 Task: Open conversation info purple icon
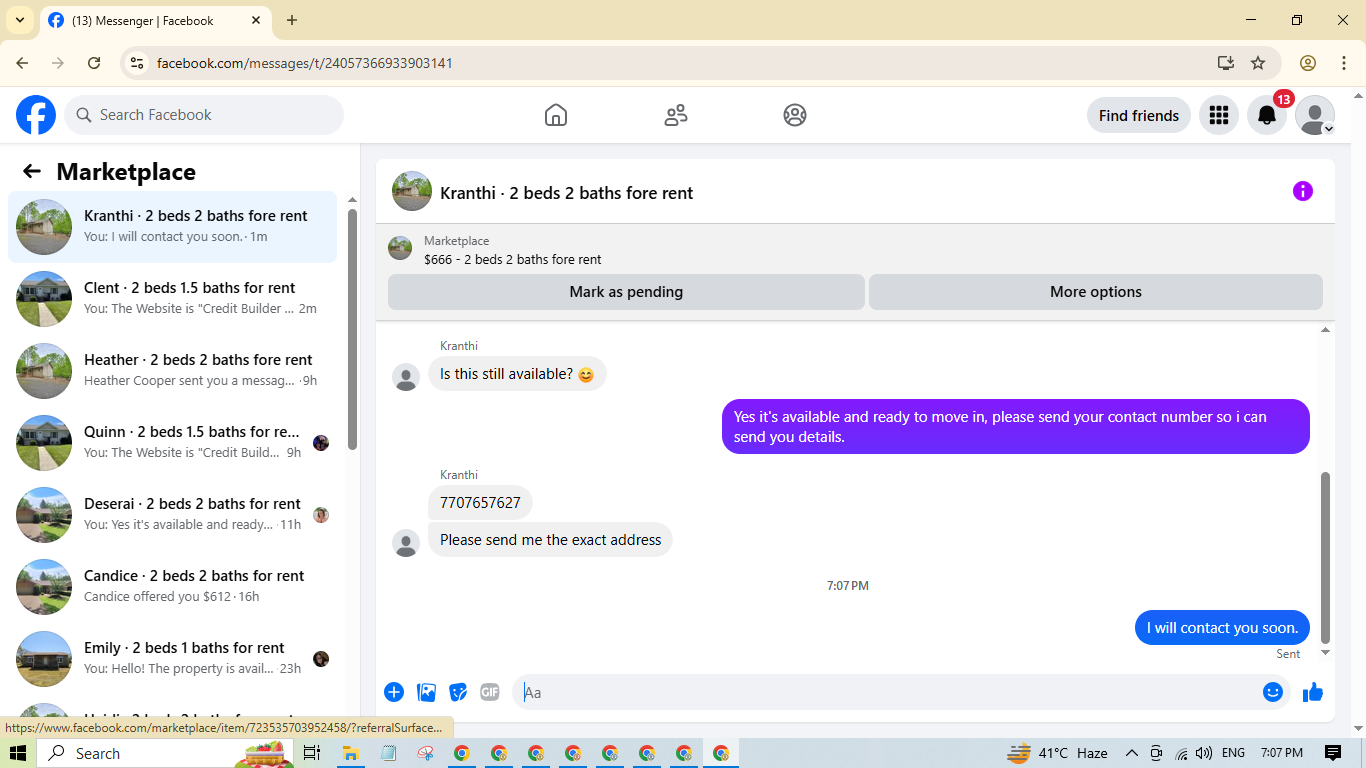[1302, 191]
